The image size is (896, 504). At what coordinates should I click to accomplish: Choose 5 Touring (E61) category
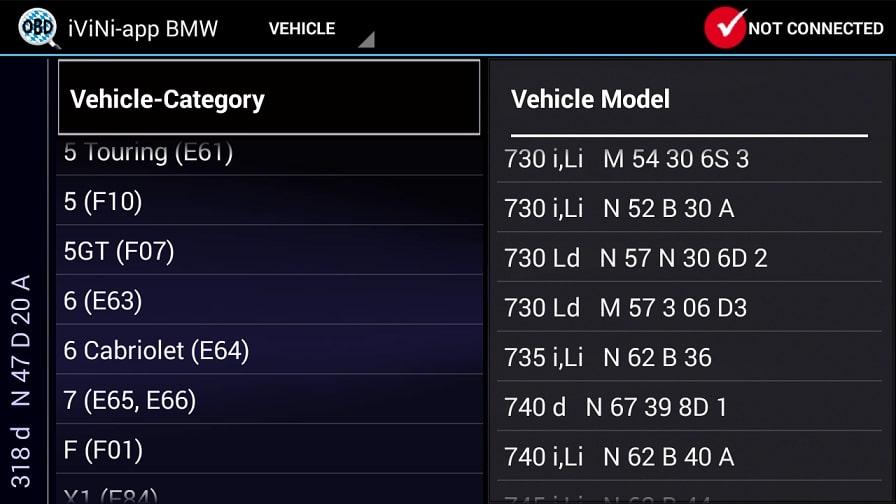(x=270, y=154)
